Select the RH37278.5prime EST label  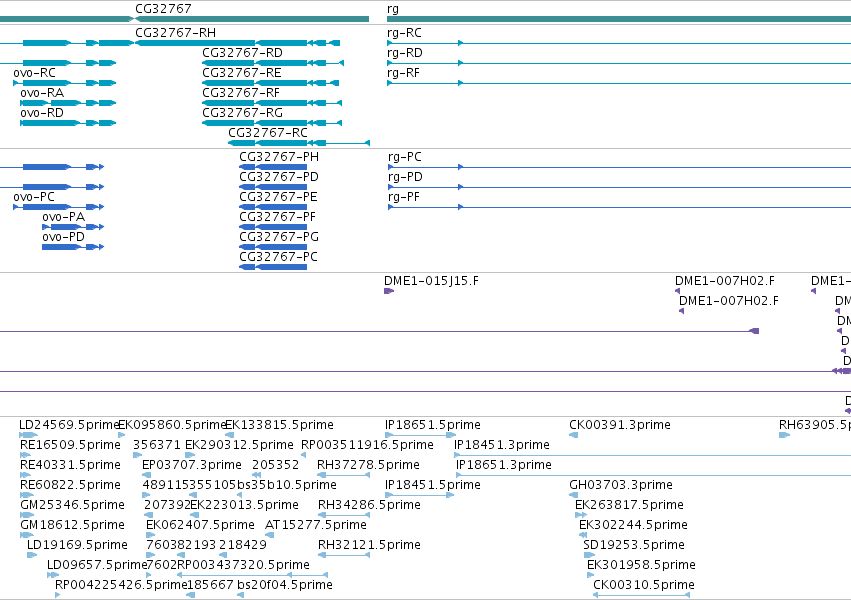[x=368, y=465]
